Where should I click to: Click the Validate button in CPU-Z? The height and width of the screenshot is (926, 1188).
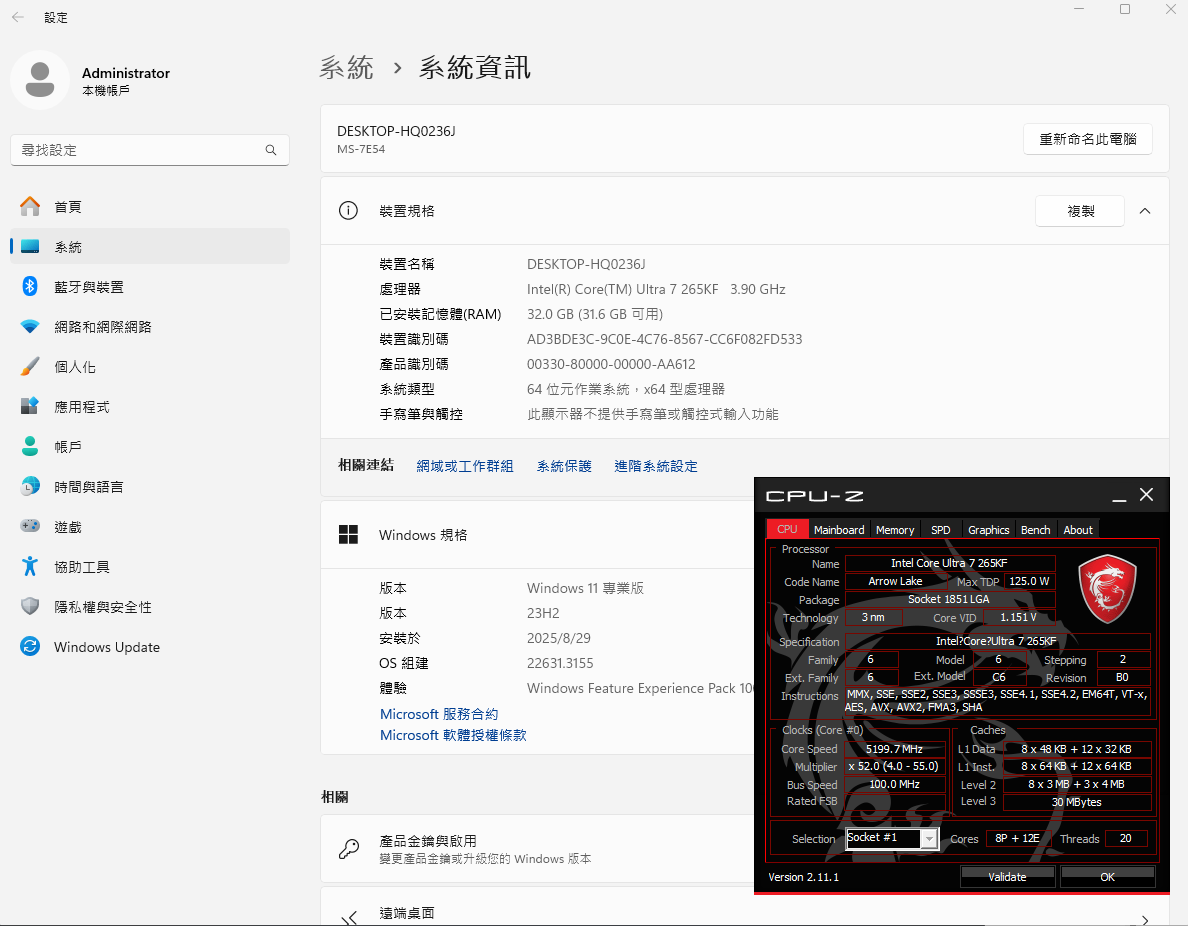(x=1007, y=877)
